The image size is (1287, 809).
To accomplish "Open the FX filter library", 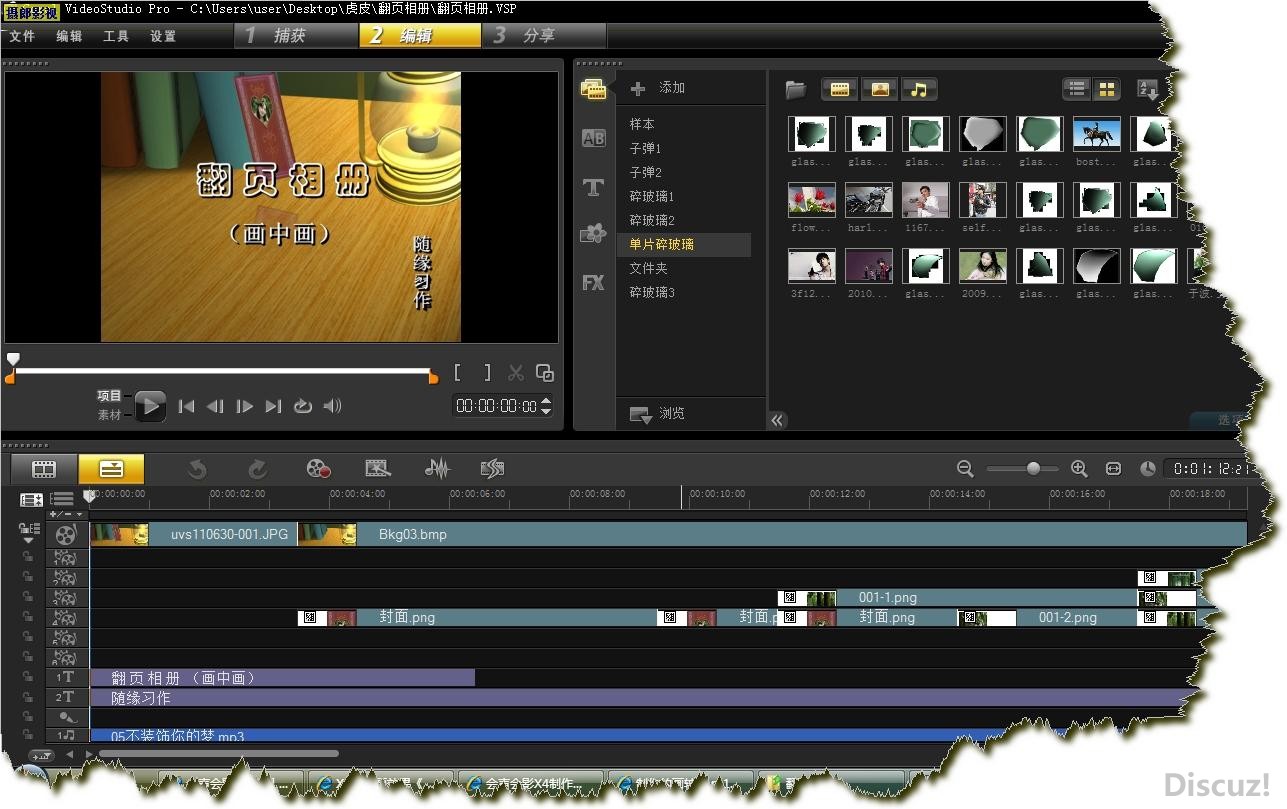I will point(593,283).
